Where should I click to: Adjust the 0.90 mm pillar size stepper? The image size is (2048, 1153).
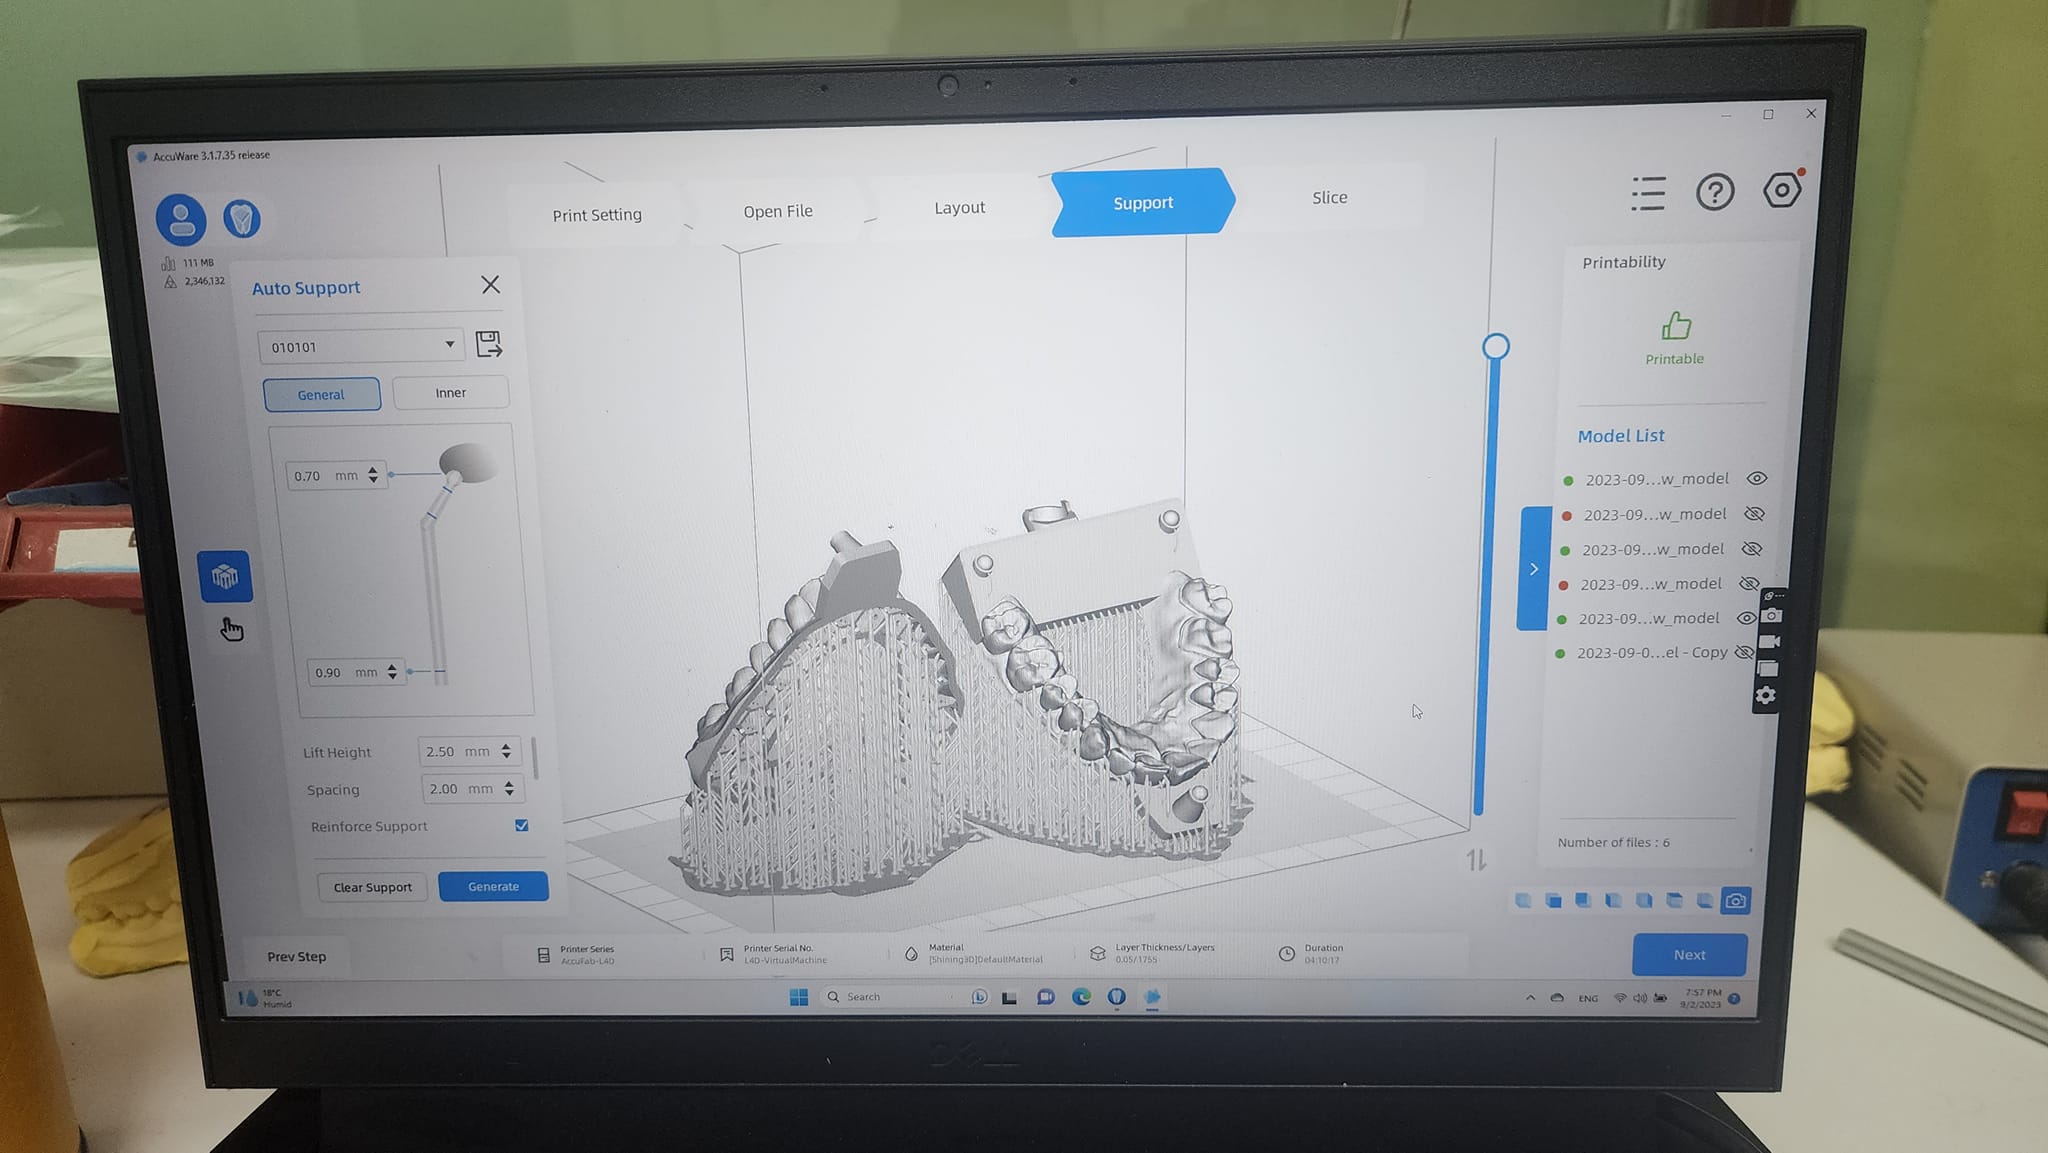392,672
